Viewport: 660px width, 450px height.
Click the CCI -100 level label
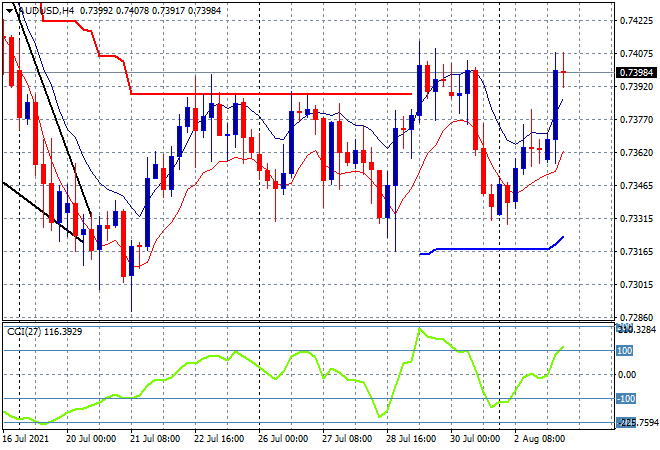coord(626,399)
